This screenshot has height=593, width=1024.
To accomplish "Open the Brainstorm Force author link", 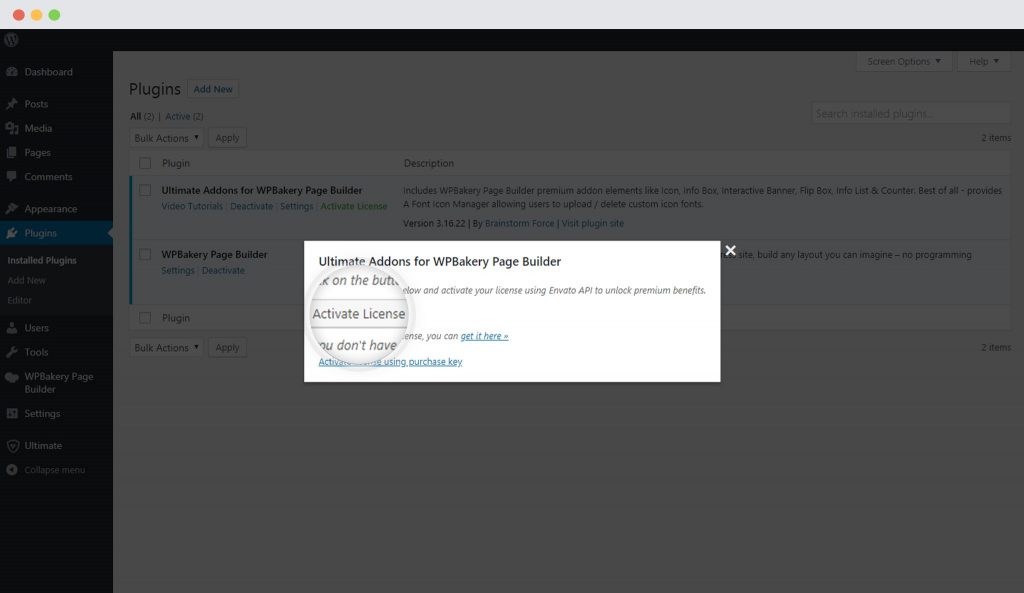I will [x=519, y=223].
